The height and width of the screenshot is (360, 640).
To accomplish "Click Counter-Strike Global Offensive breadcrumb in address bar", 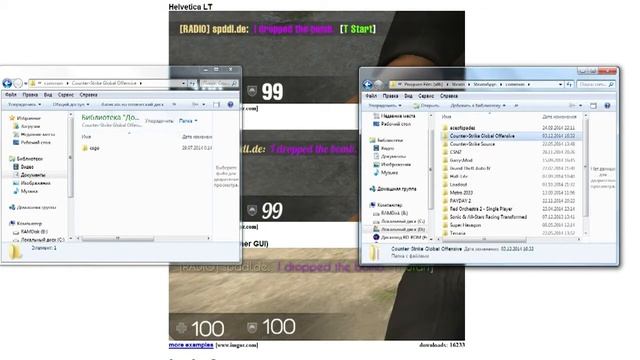I will tap(104, 83).
